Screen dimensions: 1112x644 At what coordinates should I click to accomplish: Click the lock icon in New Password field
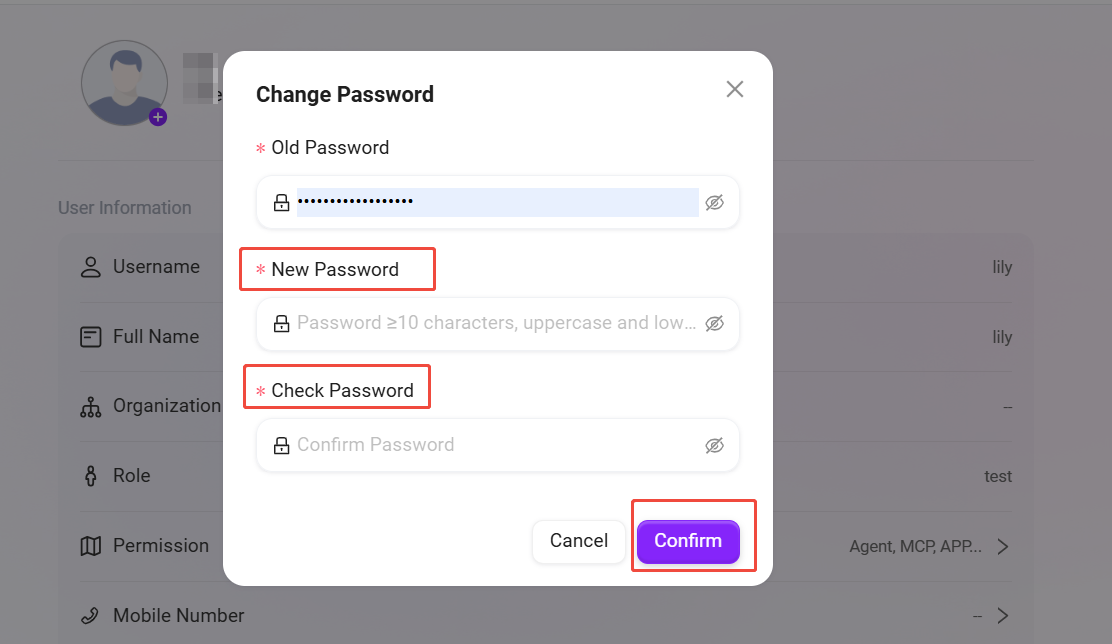pyautogui.click(x=282, y=324)
